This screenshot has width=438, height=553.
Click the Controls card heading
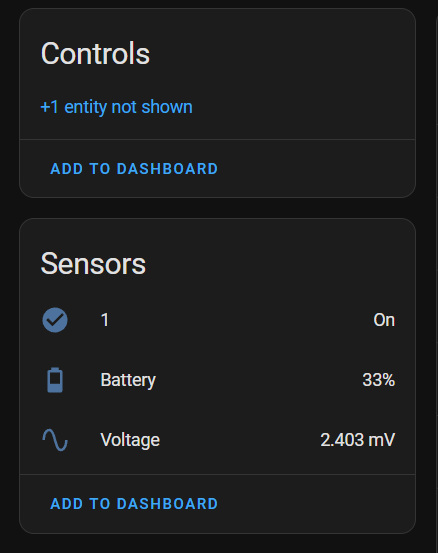95,54
